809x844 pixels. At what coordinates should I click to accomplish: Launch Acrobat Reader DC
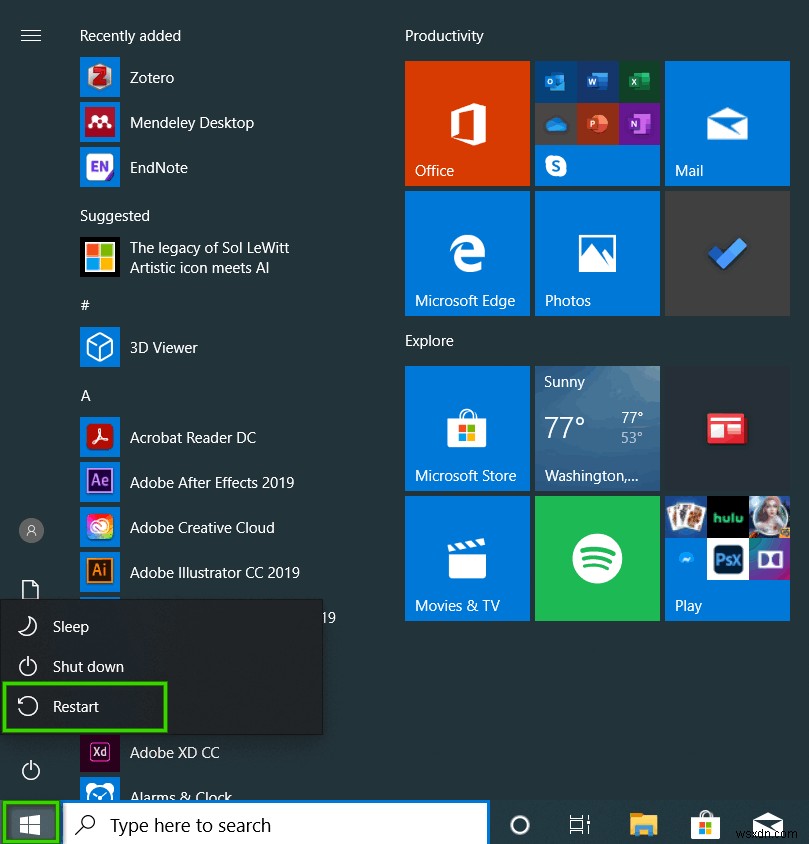[x=194, y=437]
